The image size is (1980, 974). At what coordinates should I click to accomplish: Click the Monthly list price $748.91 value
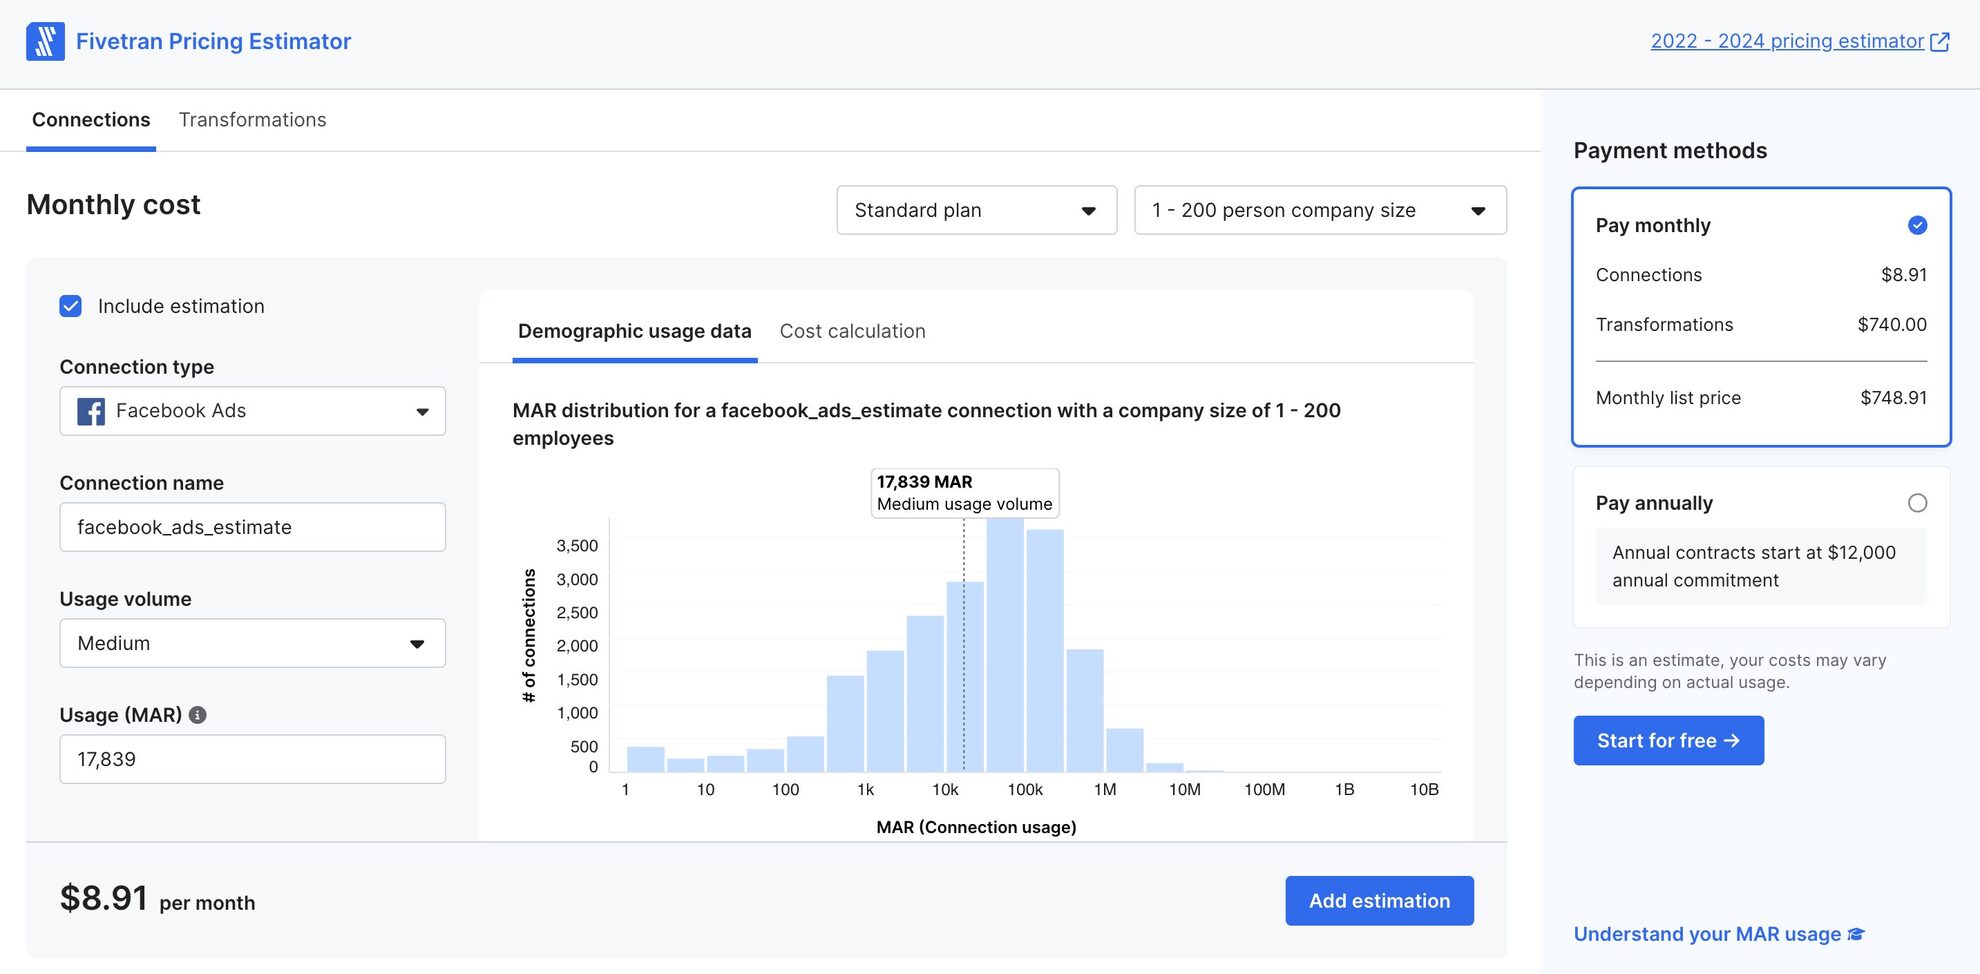(1894, 398)
